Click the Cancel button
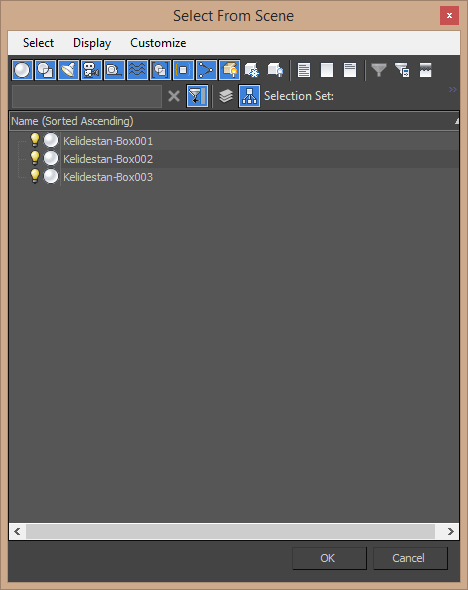The width and height of the screenshot is (468, 590). [410, 558]
